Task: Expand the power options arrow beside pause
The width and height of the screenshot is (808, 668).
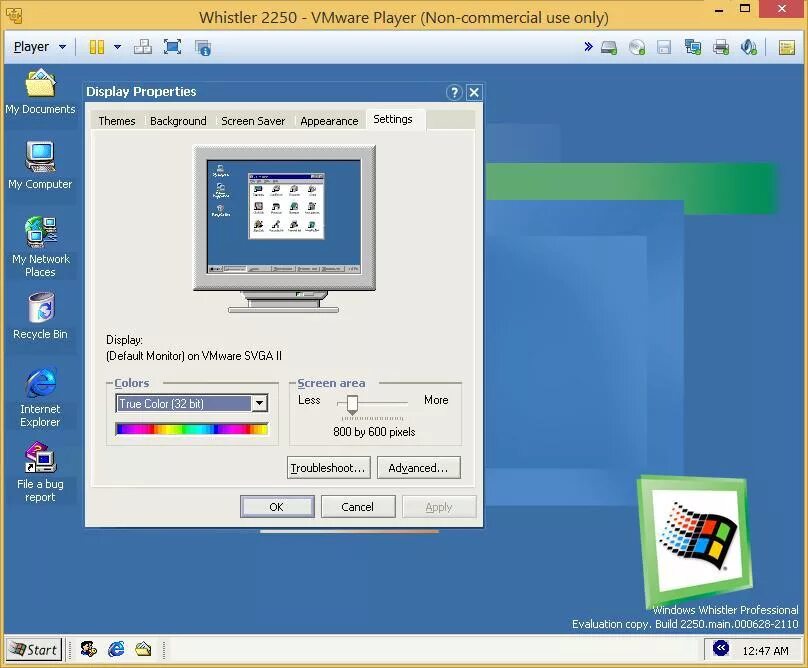Action: coord(117,47)
